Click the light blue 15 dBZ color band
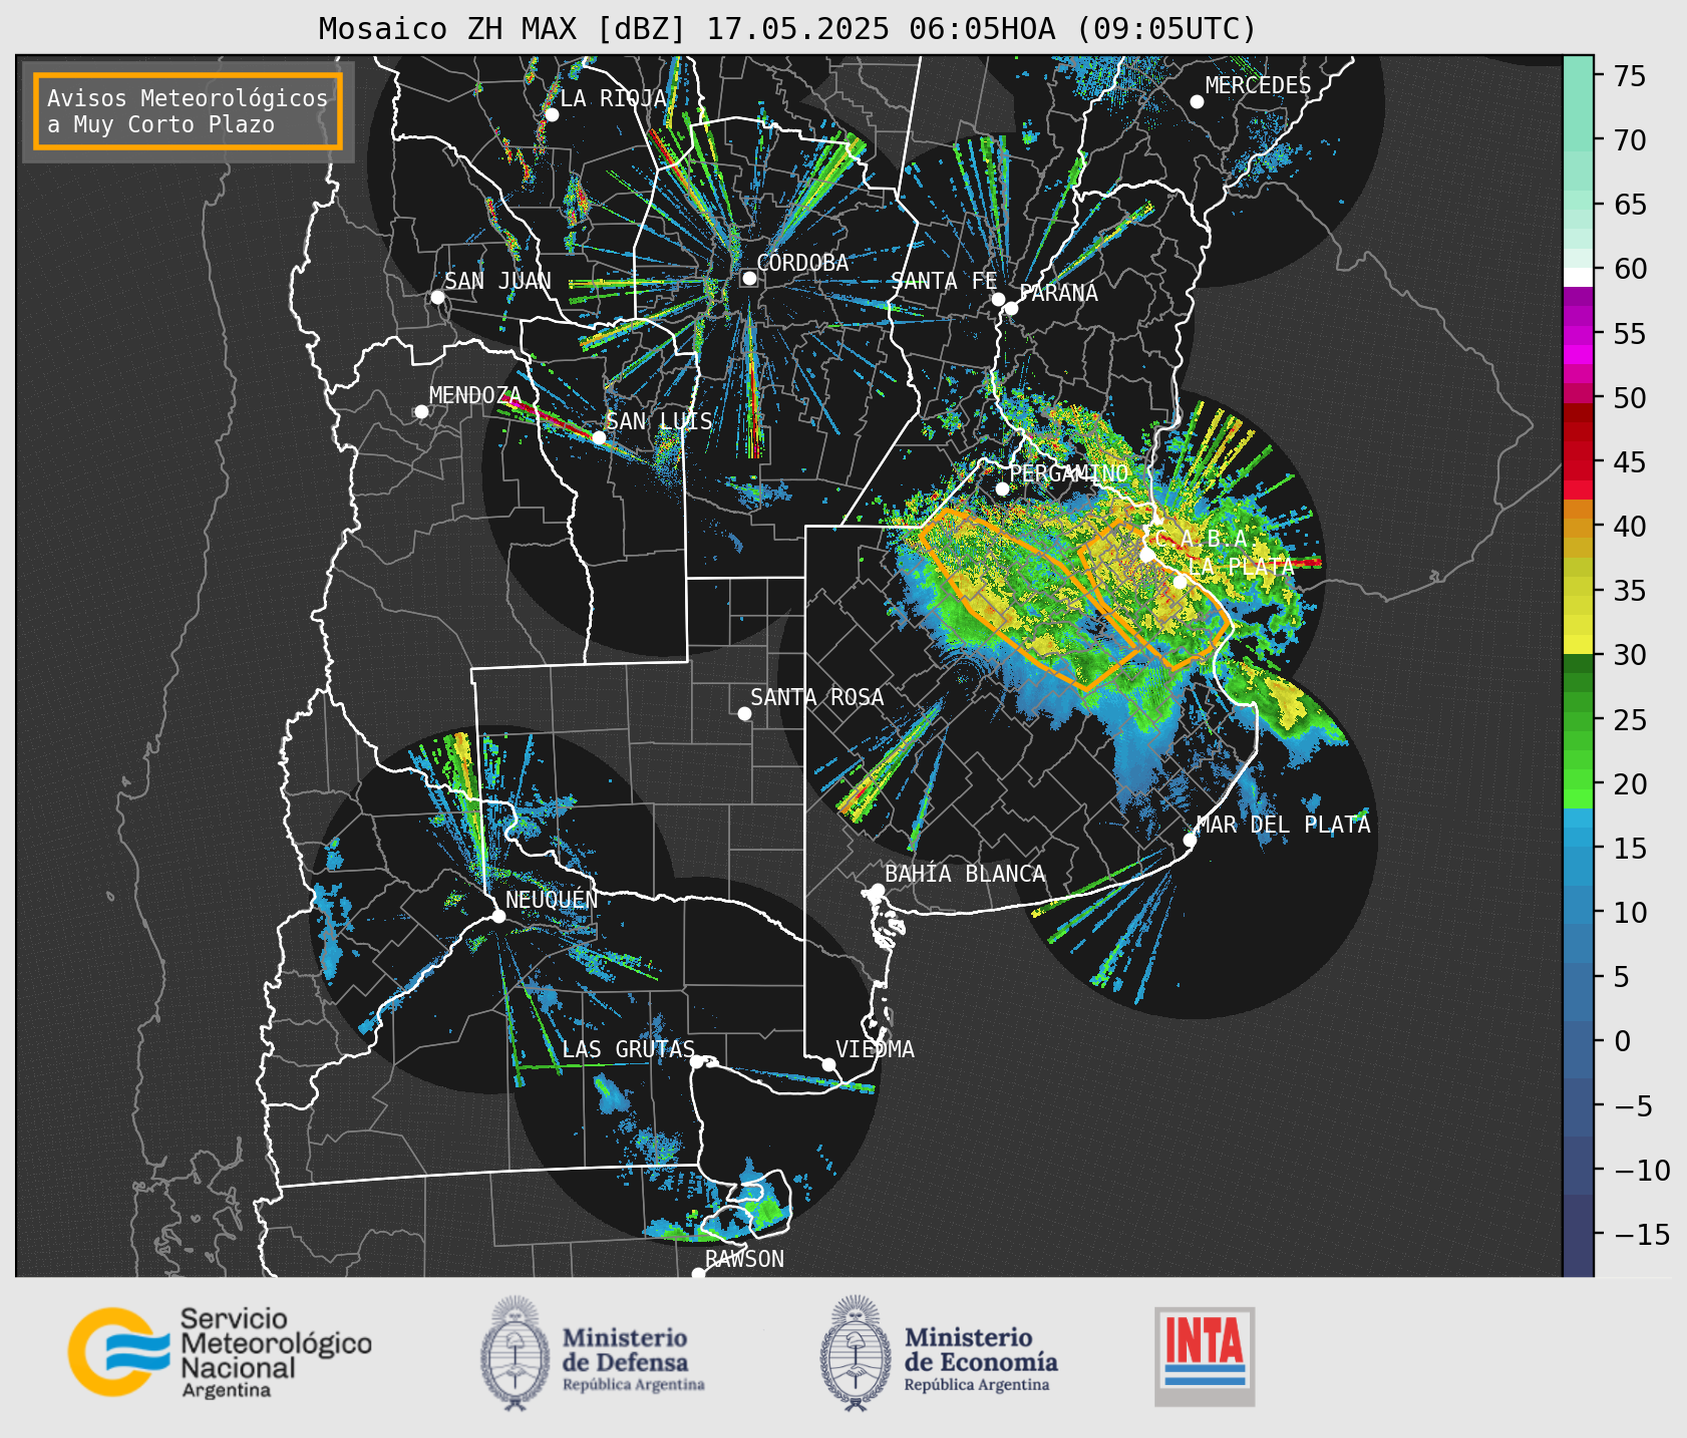Image resolution: width=1687 pixels, height=1438 pixels. click(x=1578, y=849)
